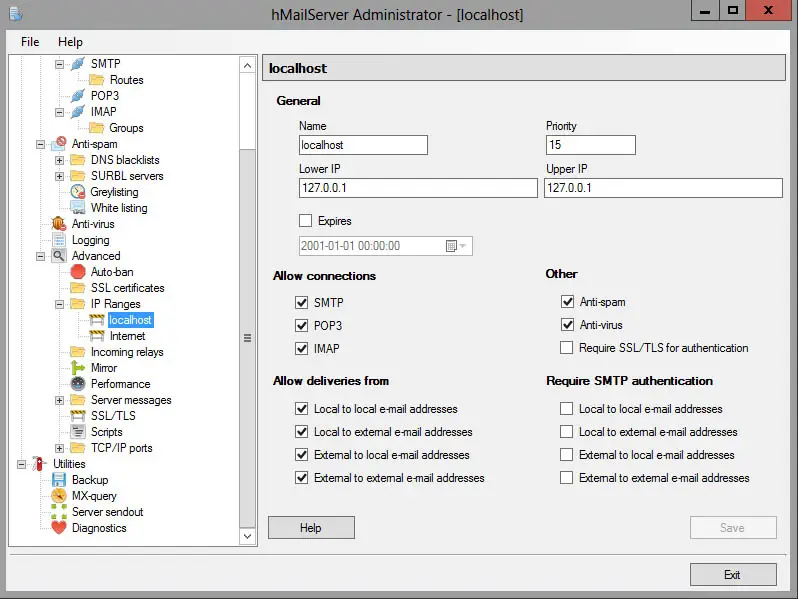Image resolution: width=798 pixels, height=599 pixels.
Task: Click the IMAP protocol icon
Action: 78,112
